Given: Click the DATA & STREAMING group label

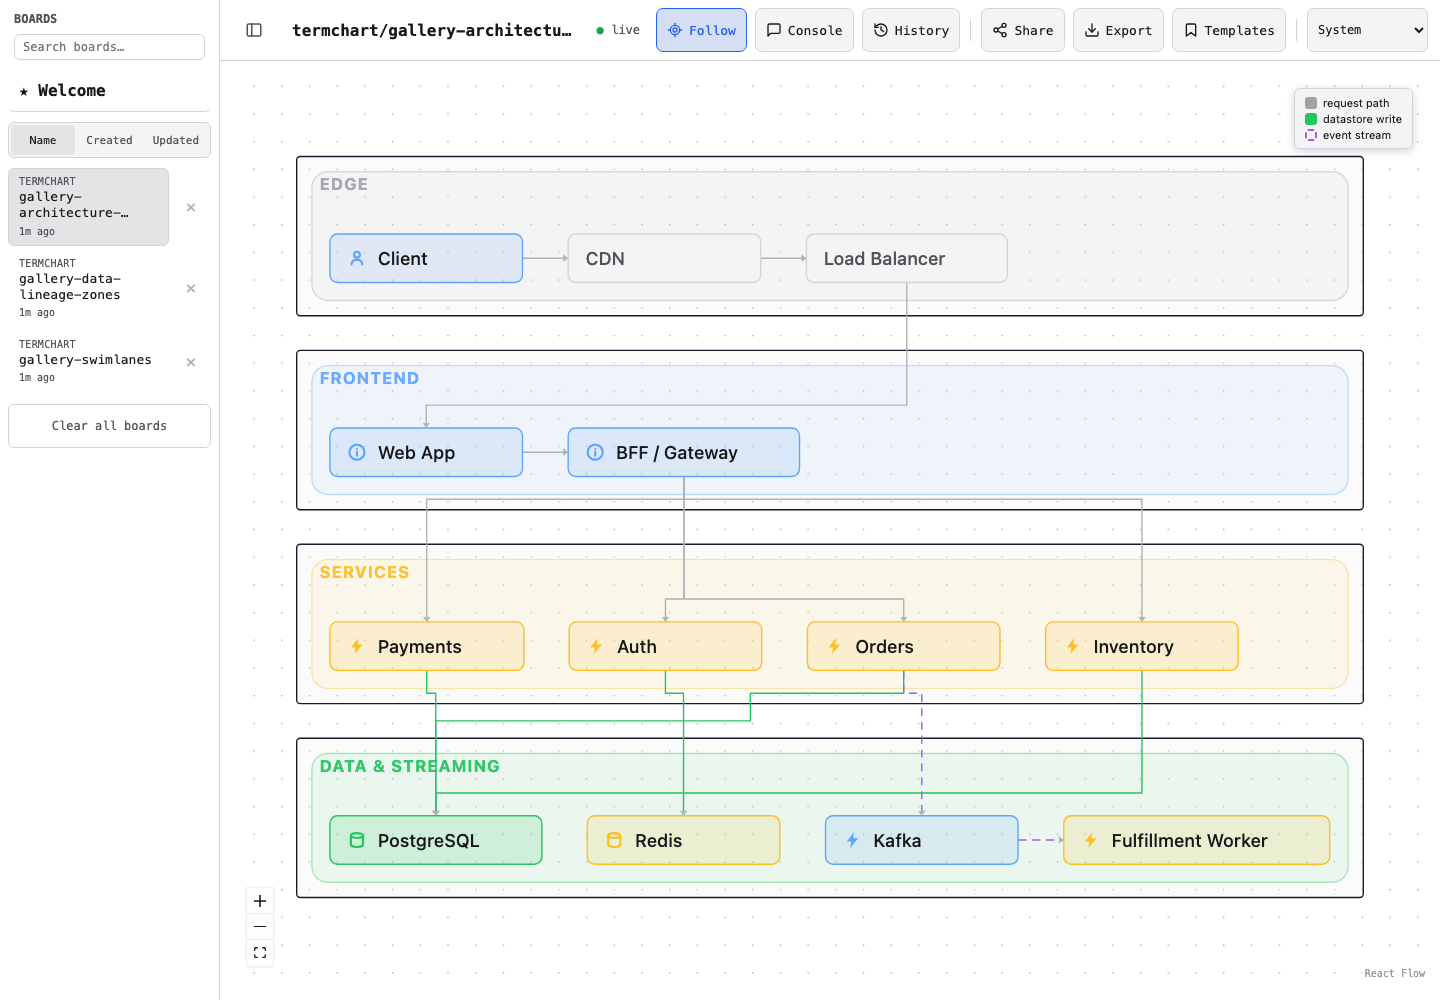Looking at the screenshot, I should (x=410, y=766).
